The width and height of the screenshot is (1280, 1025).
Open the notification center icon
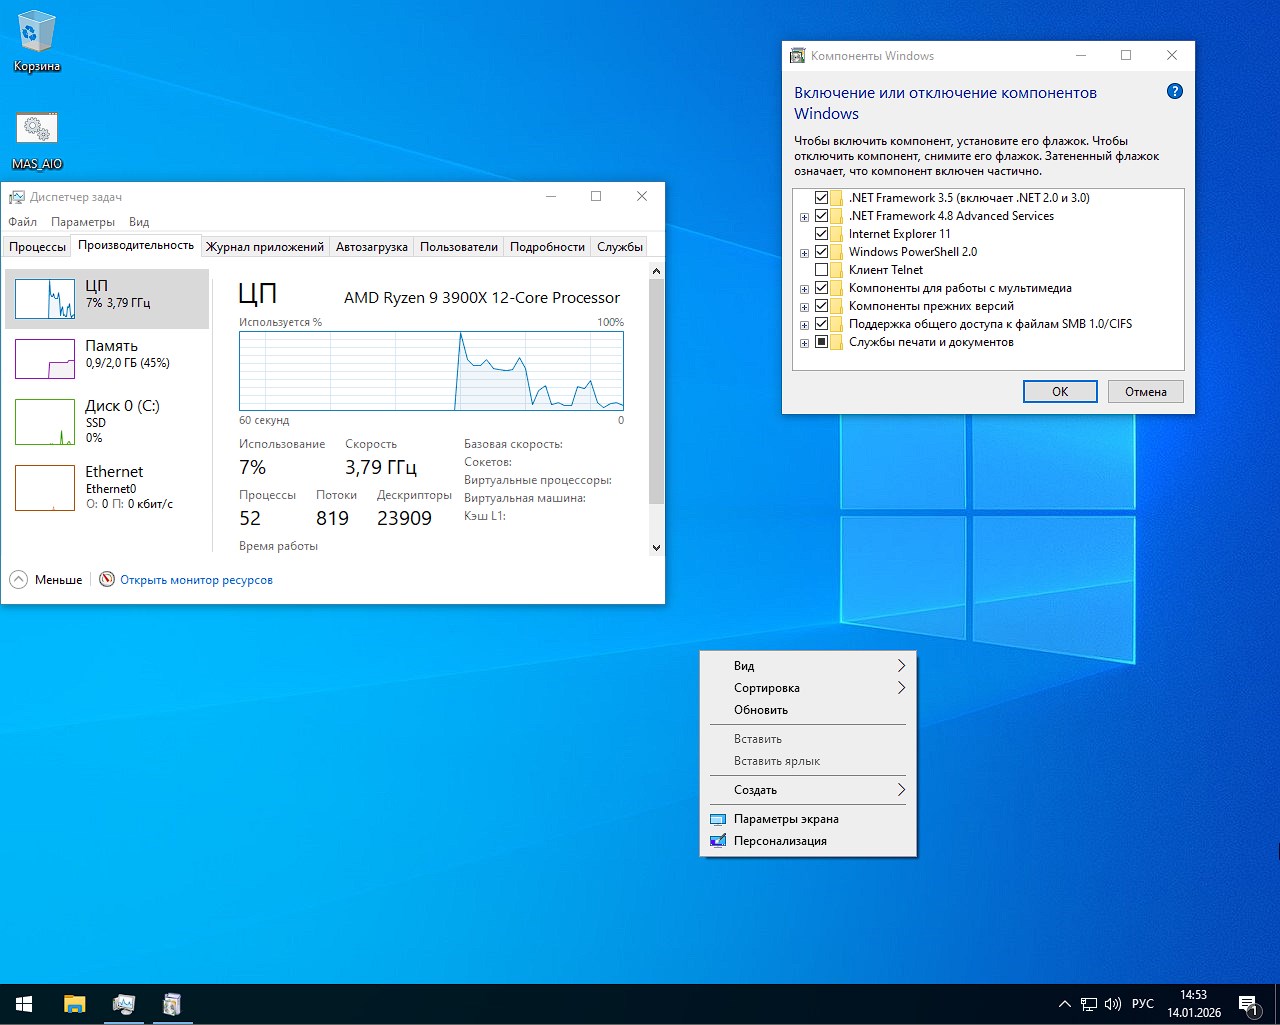point(1248,1003)
